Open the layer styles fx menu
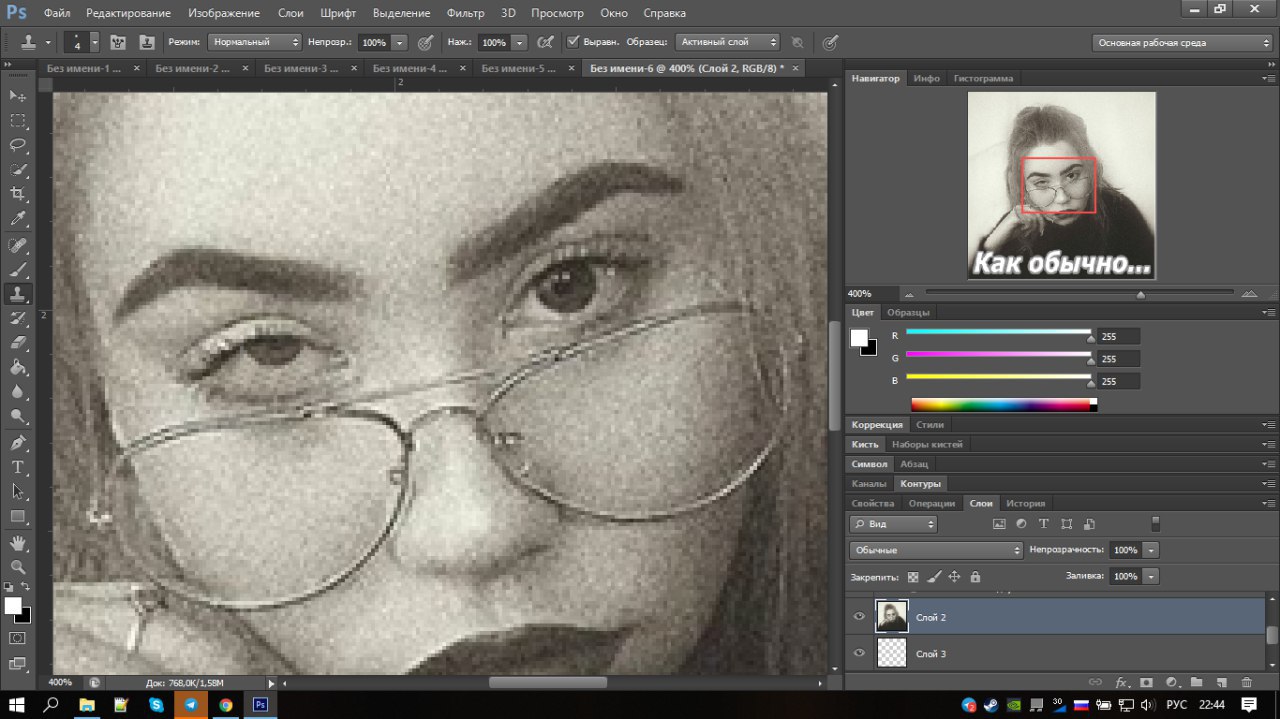This screenshot has width=1280, height=719. point(1121,682)
